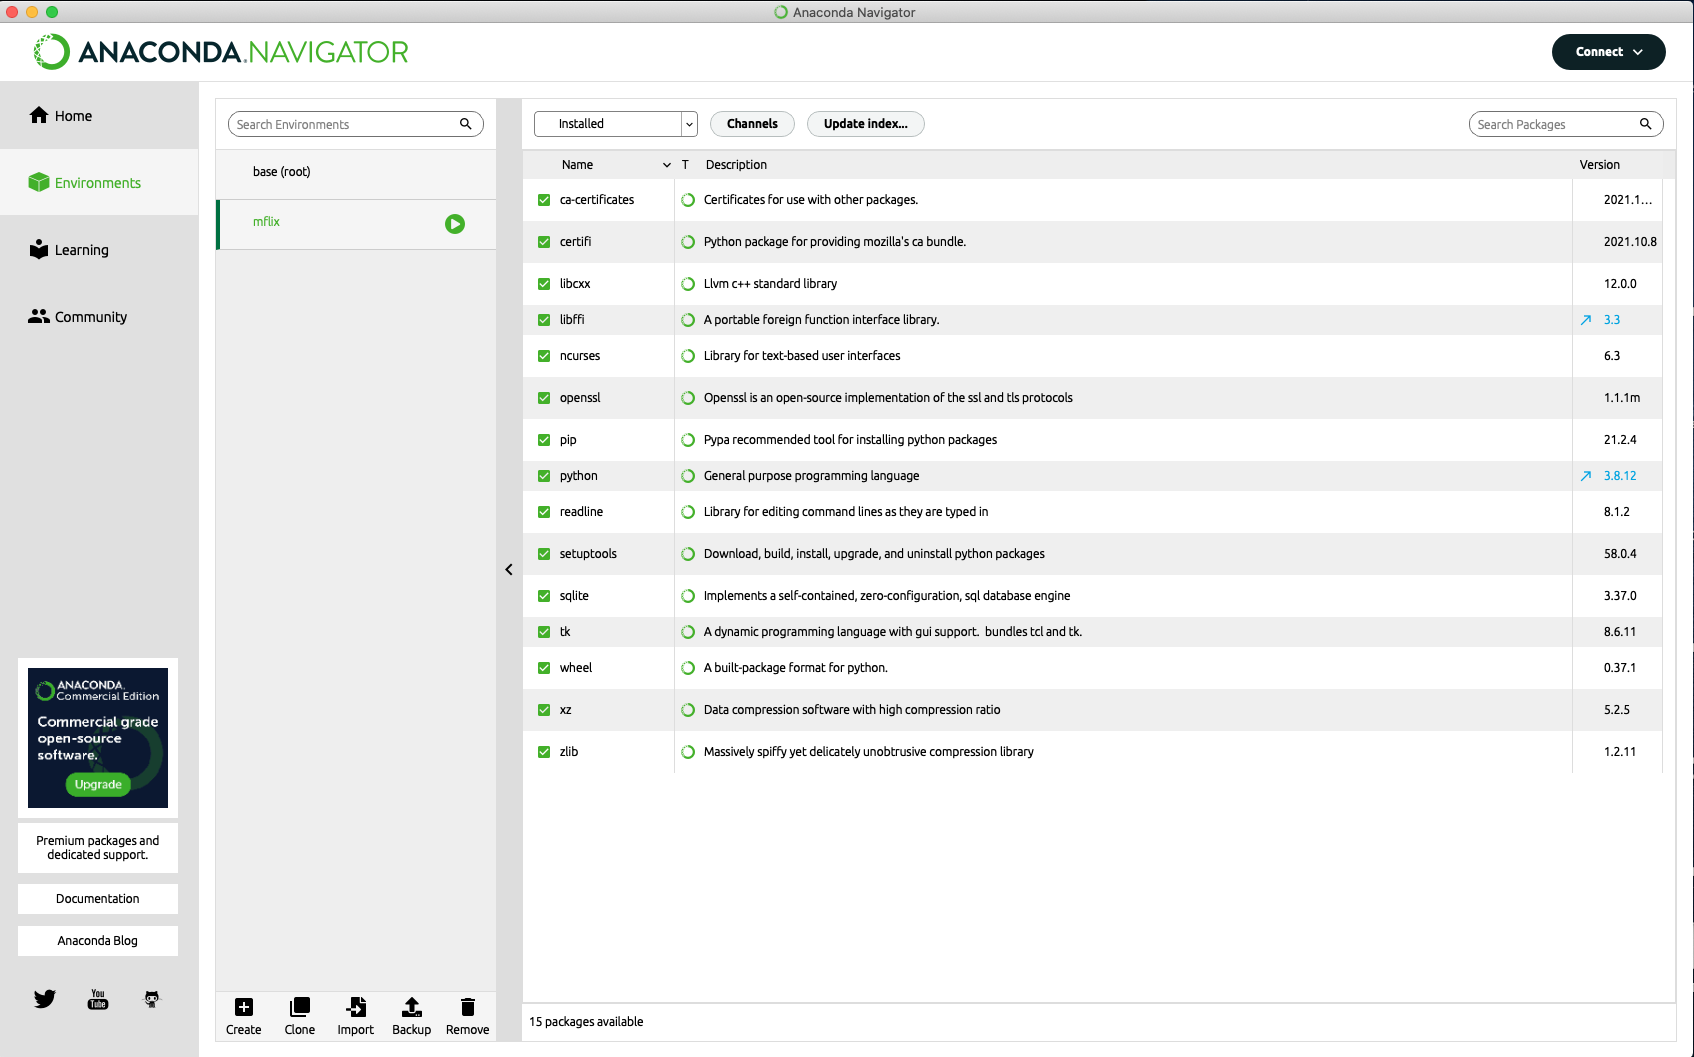This screenshot has width=1694, height=1057.
Task: Open the Learning section icon
Action: [x=38, y=249]
